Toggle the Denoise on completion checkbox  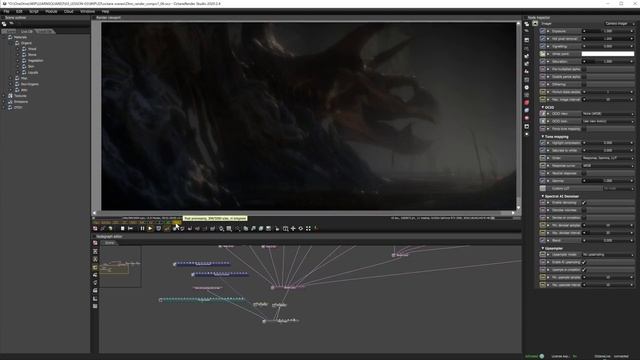coord(584,218)
